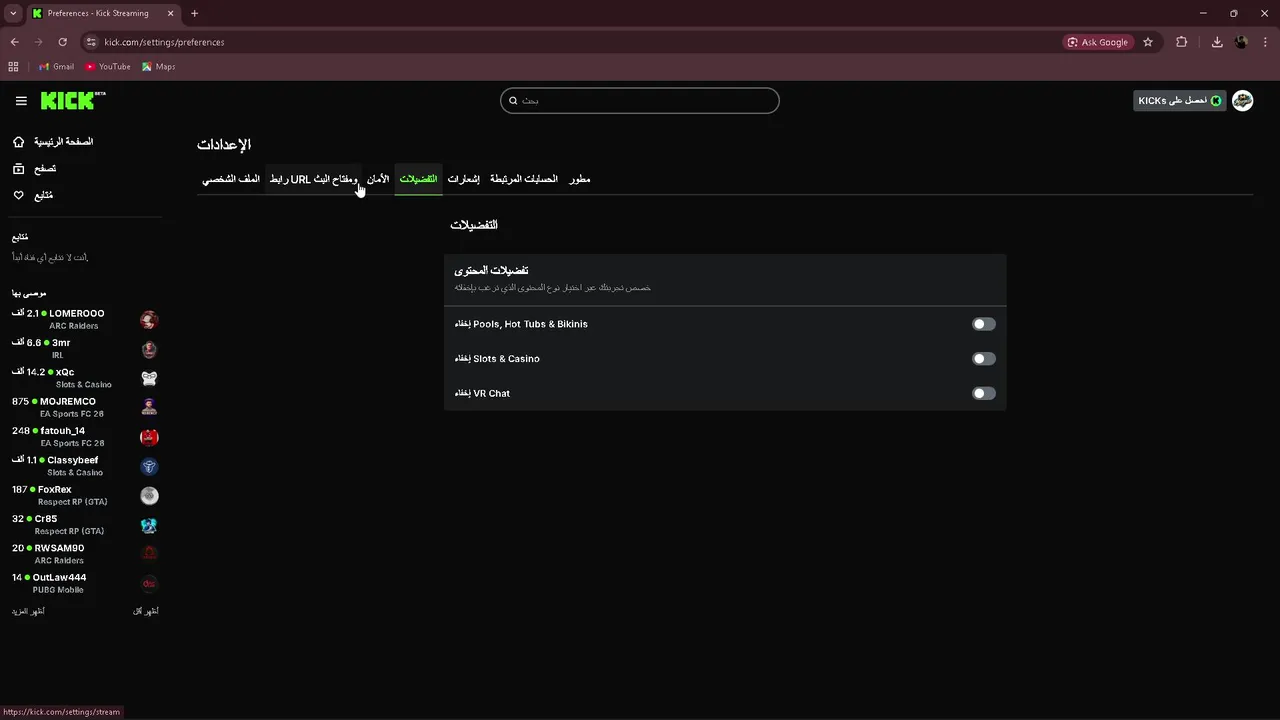The image size is (1280, 720).
Task: Open the الأمان security tab
Action: pos(378,179)
